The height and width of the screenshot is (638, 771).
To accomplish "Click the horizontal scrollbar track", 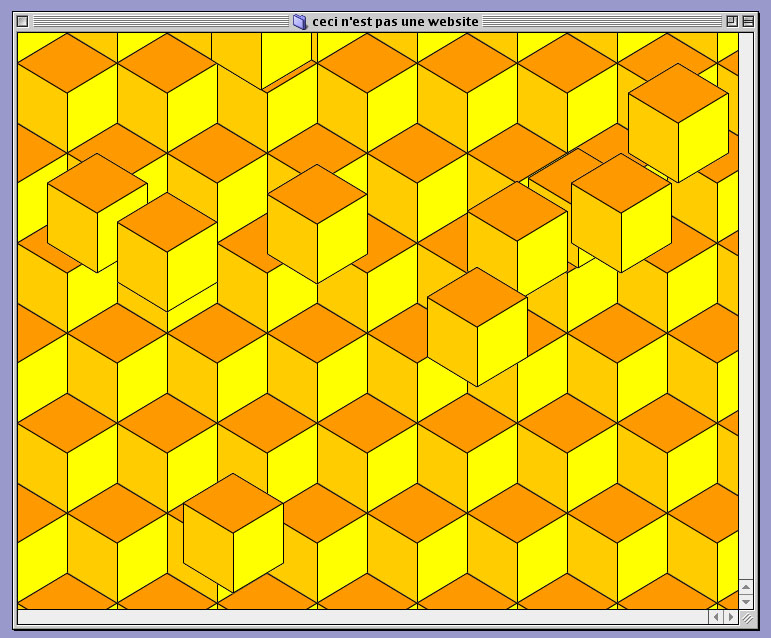I will (x=363, y=617).
